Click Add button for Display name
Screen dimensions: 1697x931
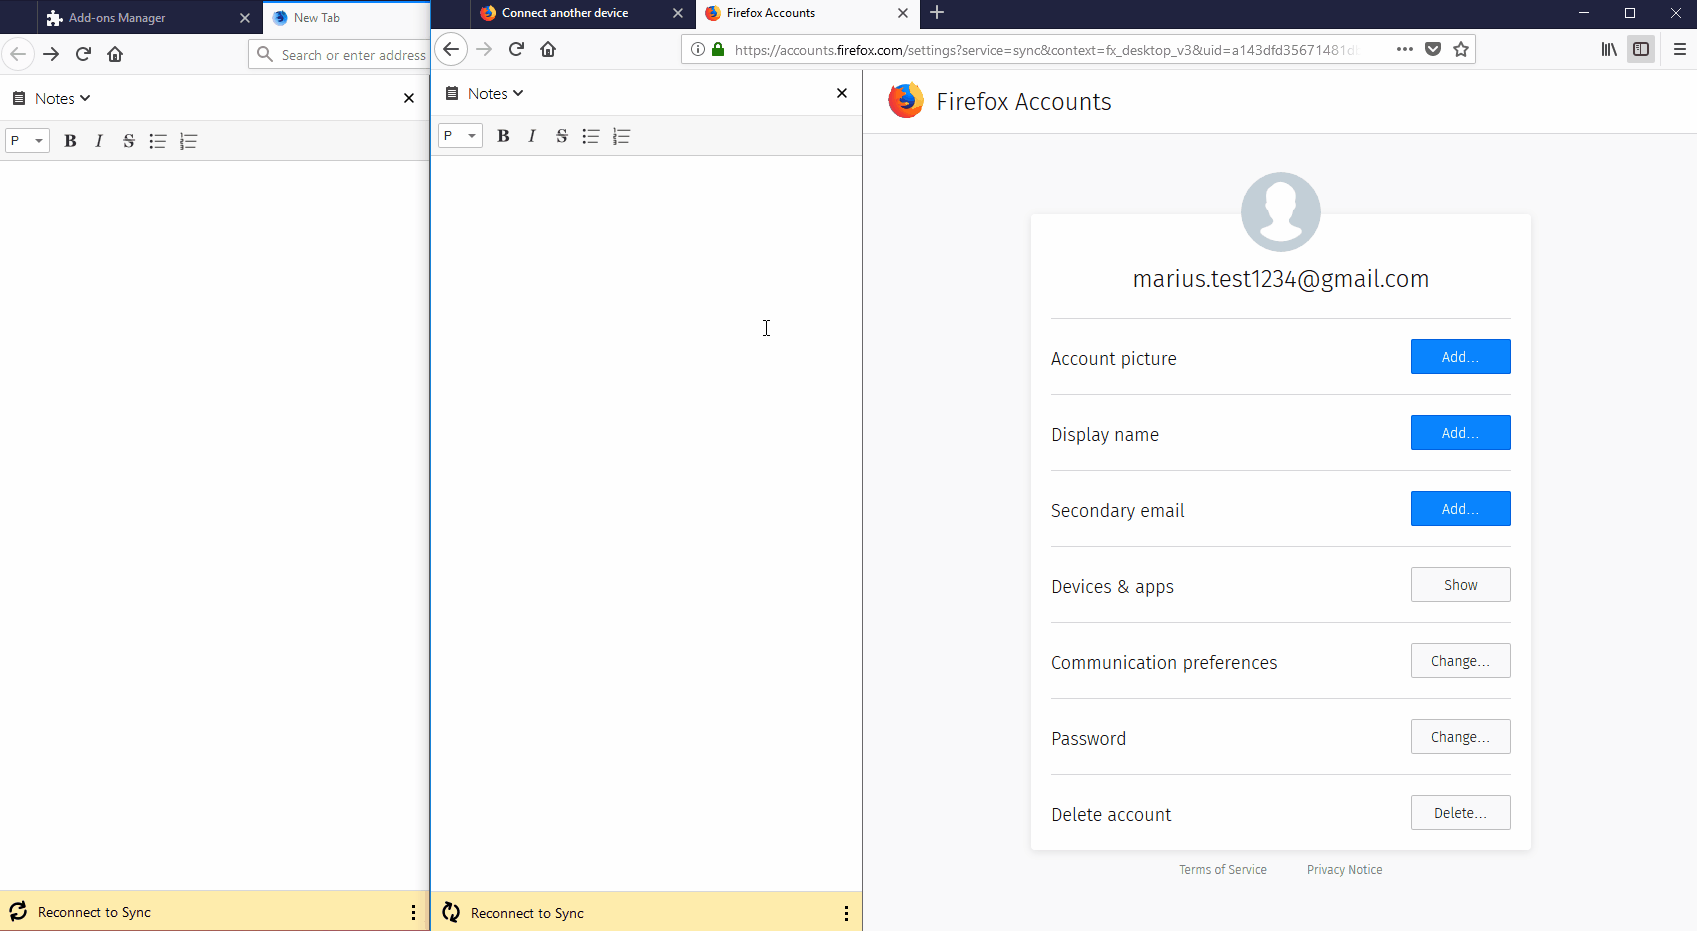pos(1460,433)
